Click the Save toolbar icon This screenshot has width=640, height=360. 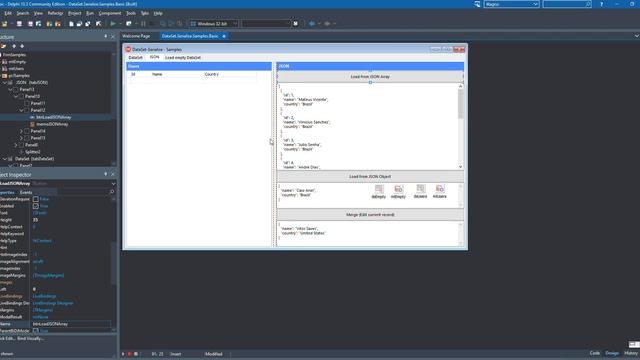point(19,24)
